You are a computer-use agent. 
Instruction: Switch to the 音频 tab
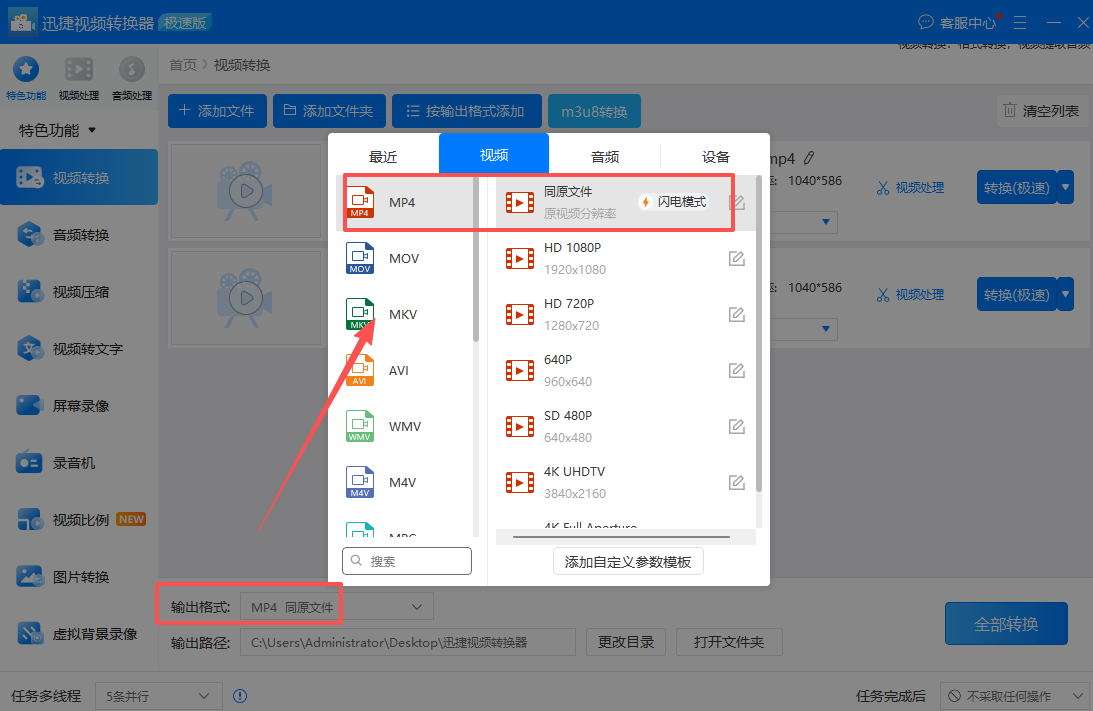pos(604,156)
